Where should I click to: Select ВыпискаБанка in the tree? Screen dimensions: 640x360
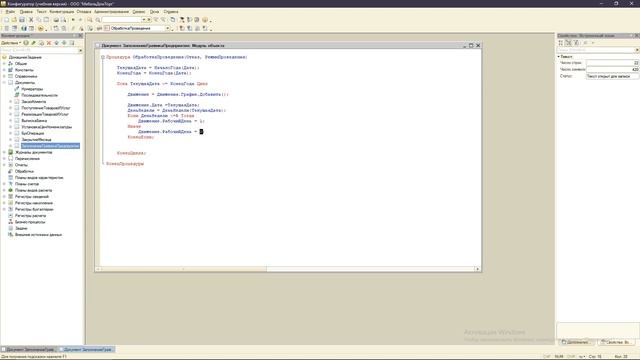pos(34,120)
